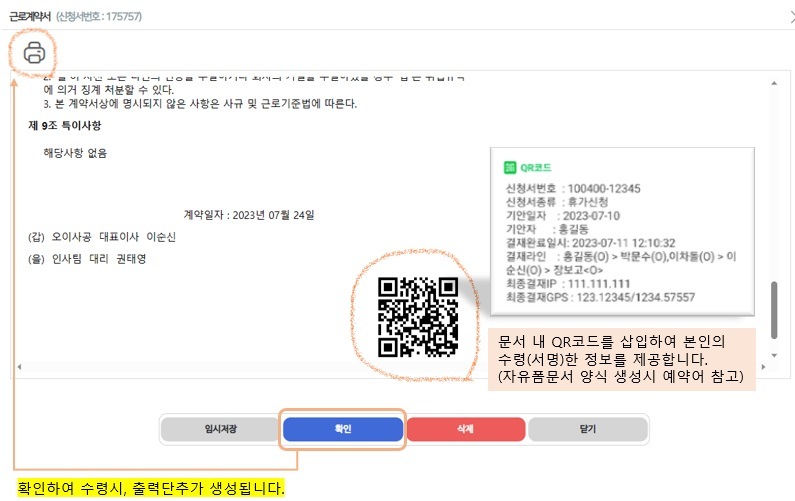795x501 pixels.
Task: Click the 임시저장 button
Action: coord(221,429)
